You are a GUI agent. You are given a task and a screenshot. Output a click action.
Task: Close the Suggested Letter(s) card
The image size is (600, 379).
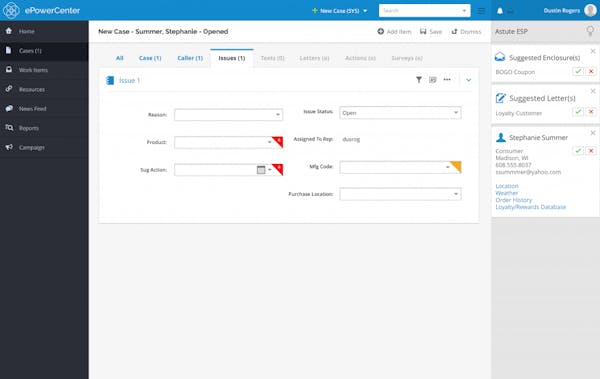click(x=593, y=91)
